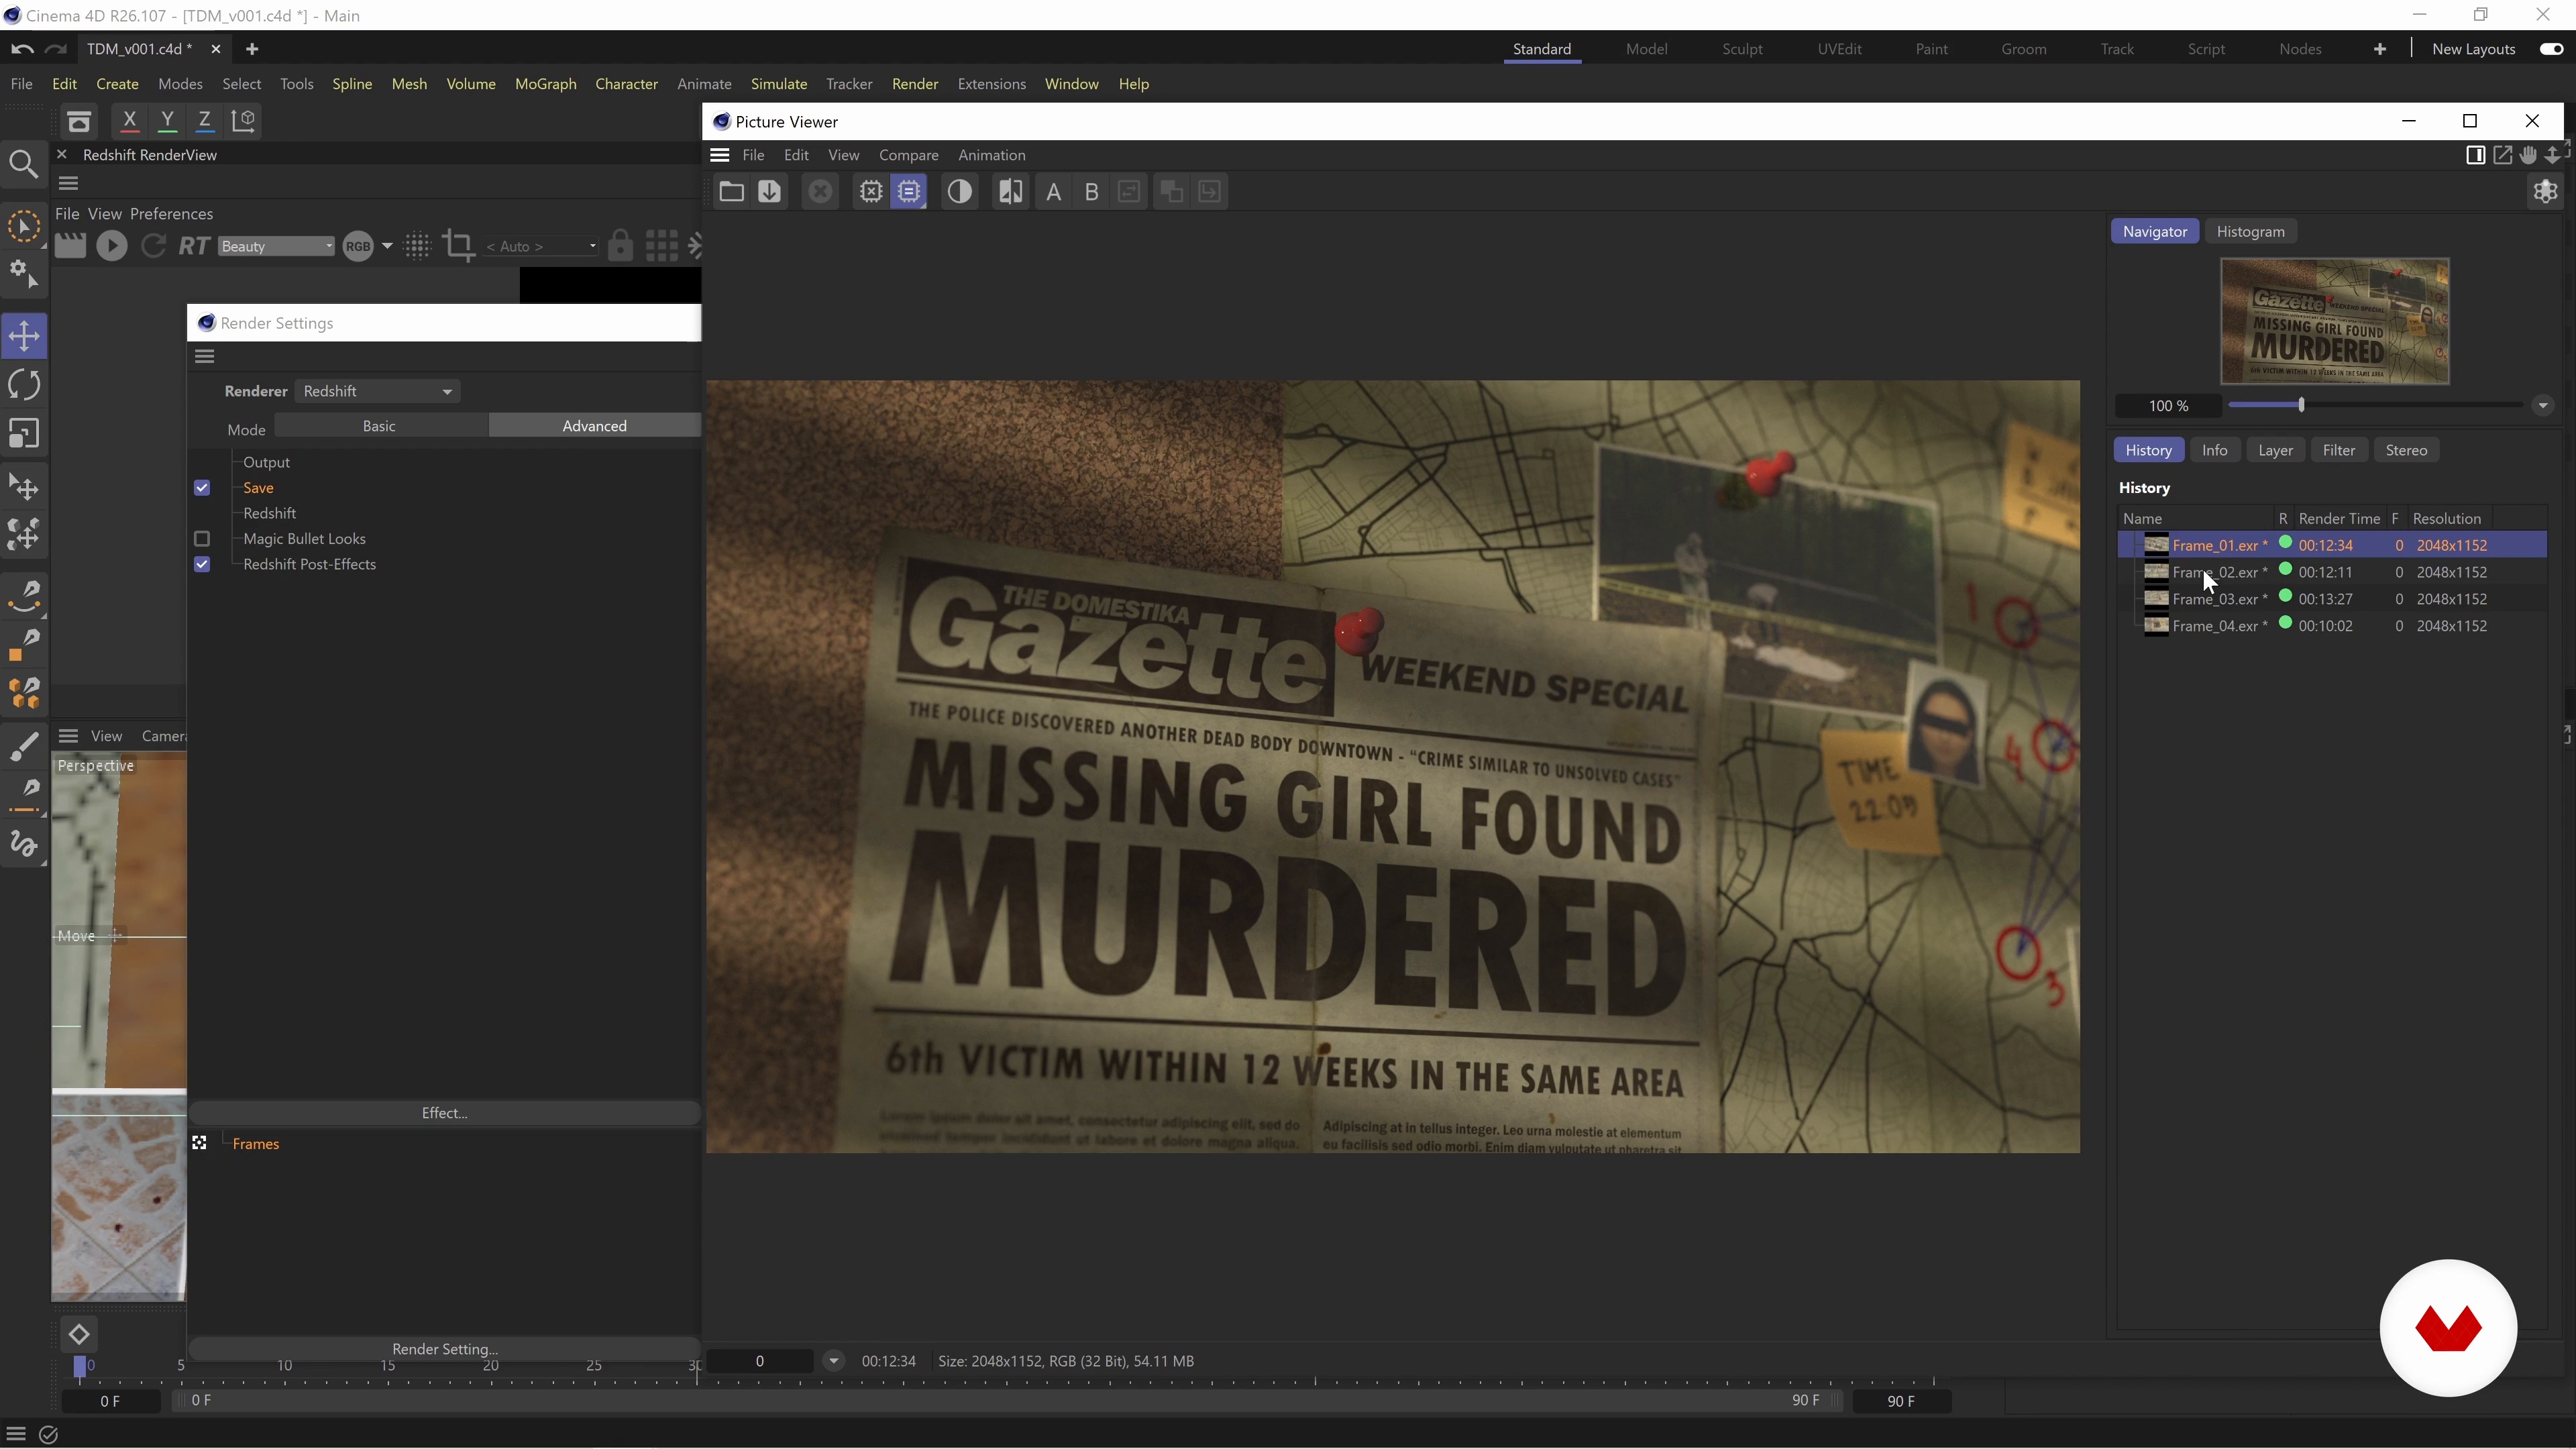Undo last action with the undo arrow

click(x=22, y=49)
